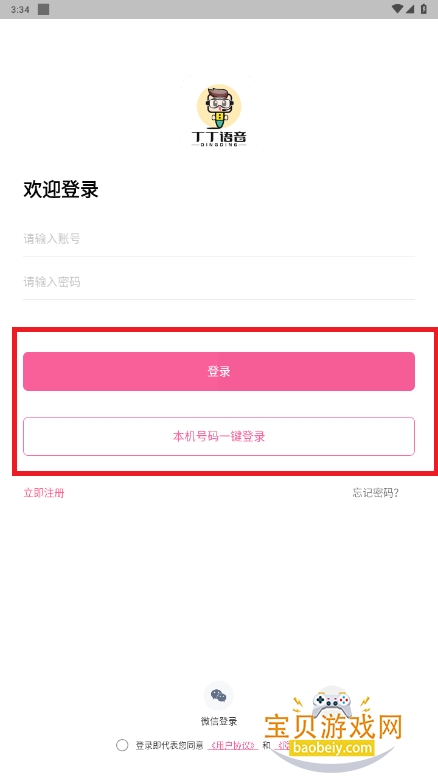Select the agreement consent radio circle
This screenshot has height=778, width=438.
tap(122, 745)
